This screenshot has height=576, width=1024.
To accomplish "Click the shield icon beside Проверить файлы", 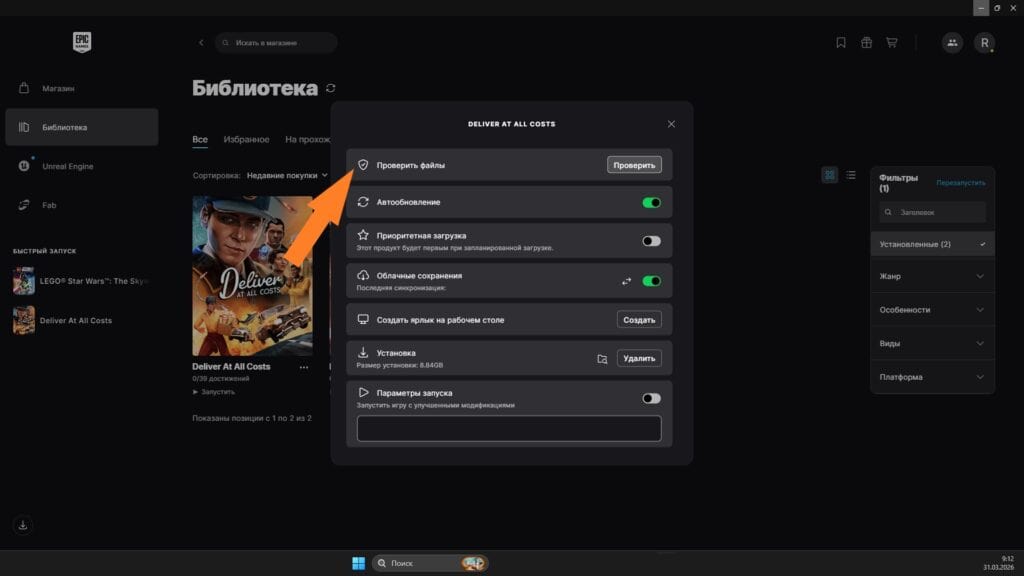I will (363, 165).
